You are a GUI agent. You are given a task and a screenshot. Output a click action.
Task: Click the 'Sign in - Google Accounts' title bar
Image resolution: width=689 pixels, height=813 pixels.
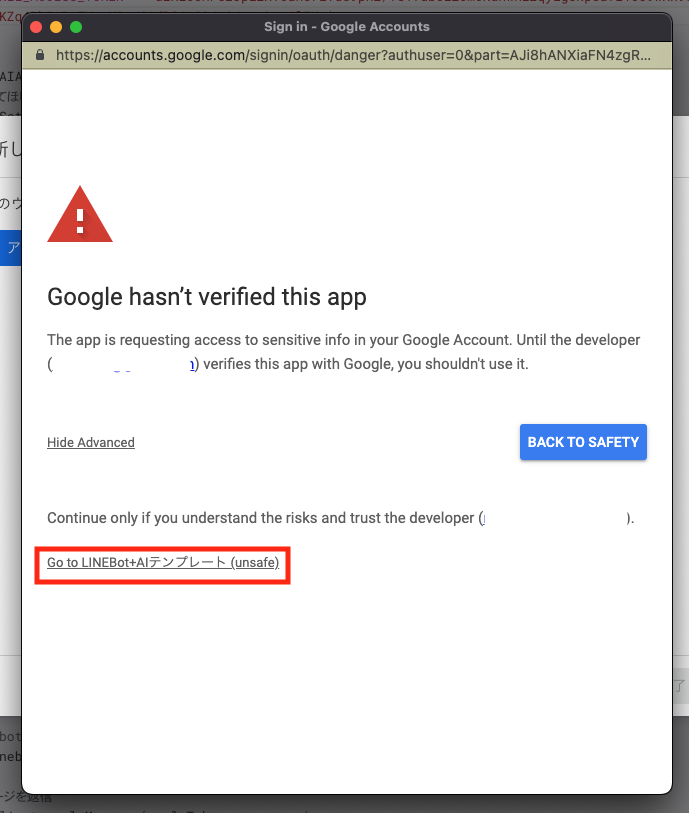click(x=347, y=27)
